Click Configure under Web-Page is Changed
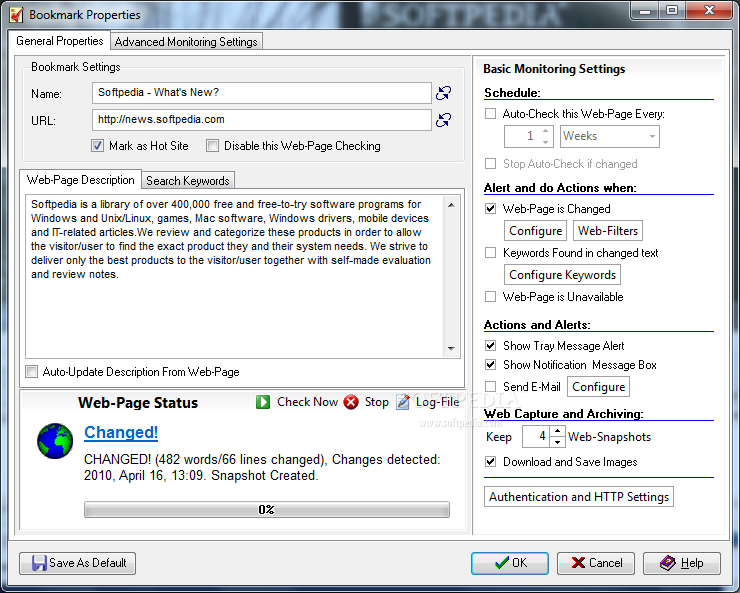Viewport: 740px width, 593px height. pyautogui.click(x=535, y=231)
